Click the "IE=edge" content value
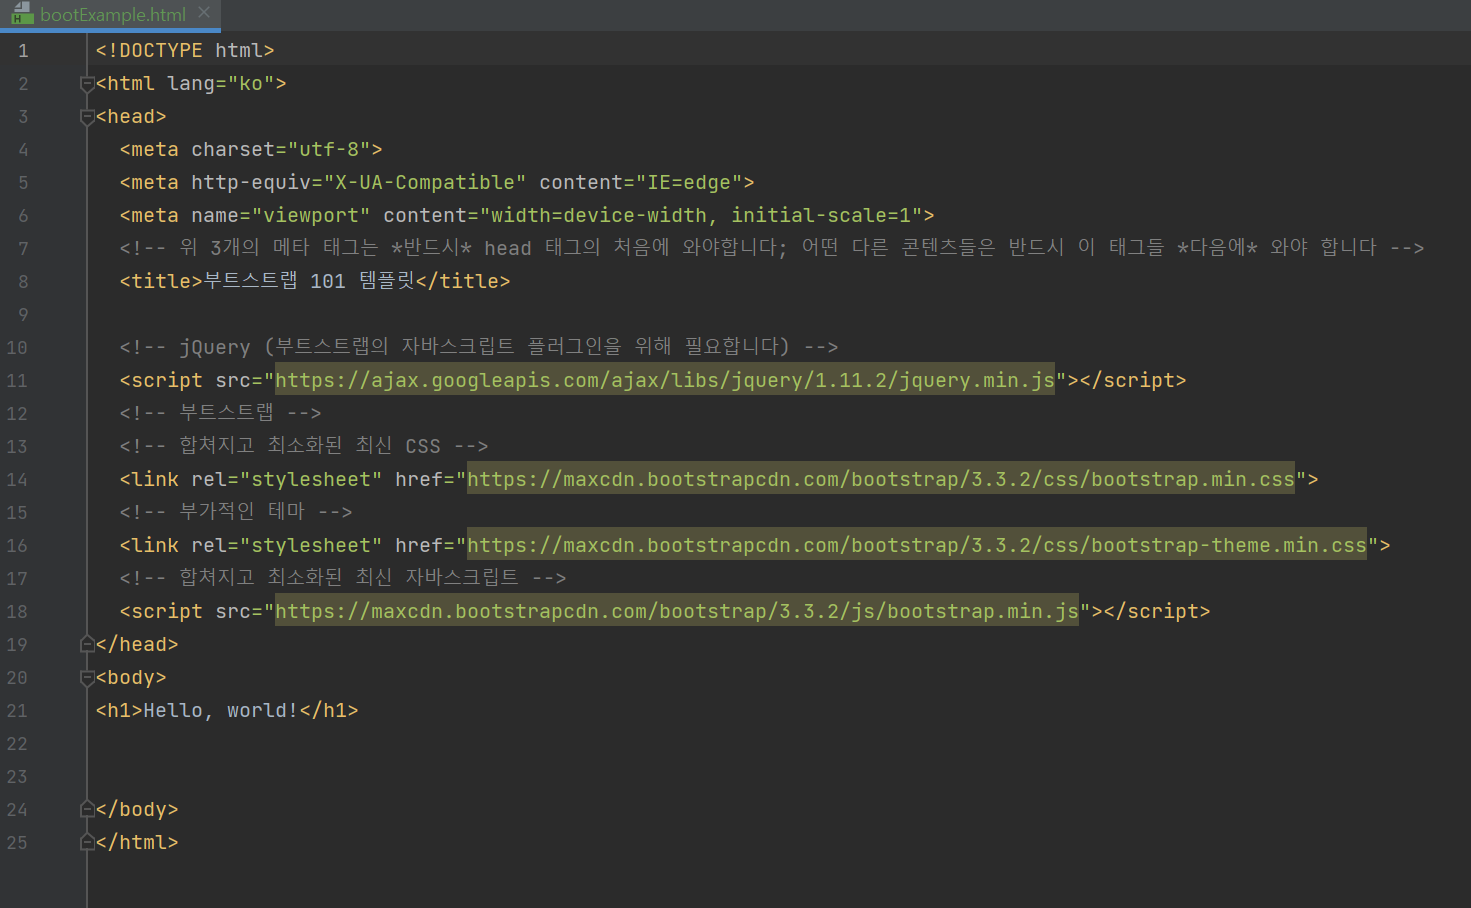Screen dimensions: 1471x908 [689, 182]
